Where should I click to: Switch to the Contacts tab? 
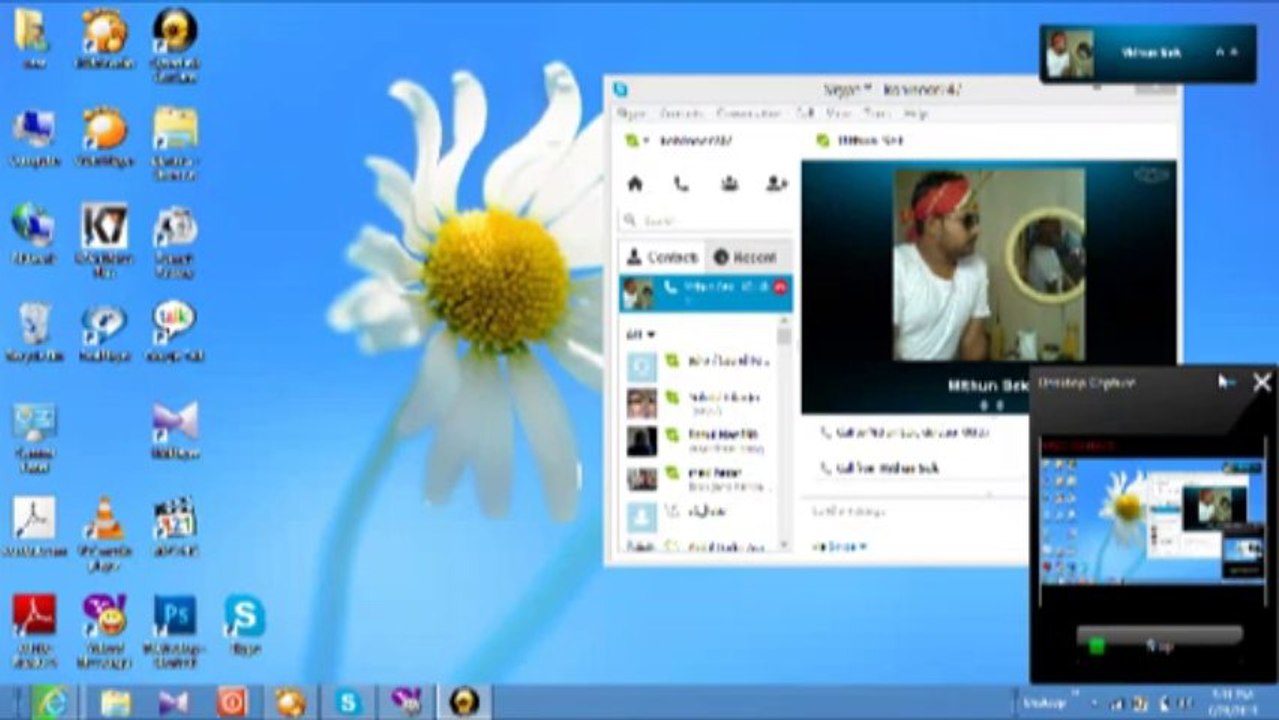click(662, 257)
